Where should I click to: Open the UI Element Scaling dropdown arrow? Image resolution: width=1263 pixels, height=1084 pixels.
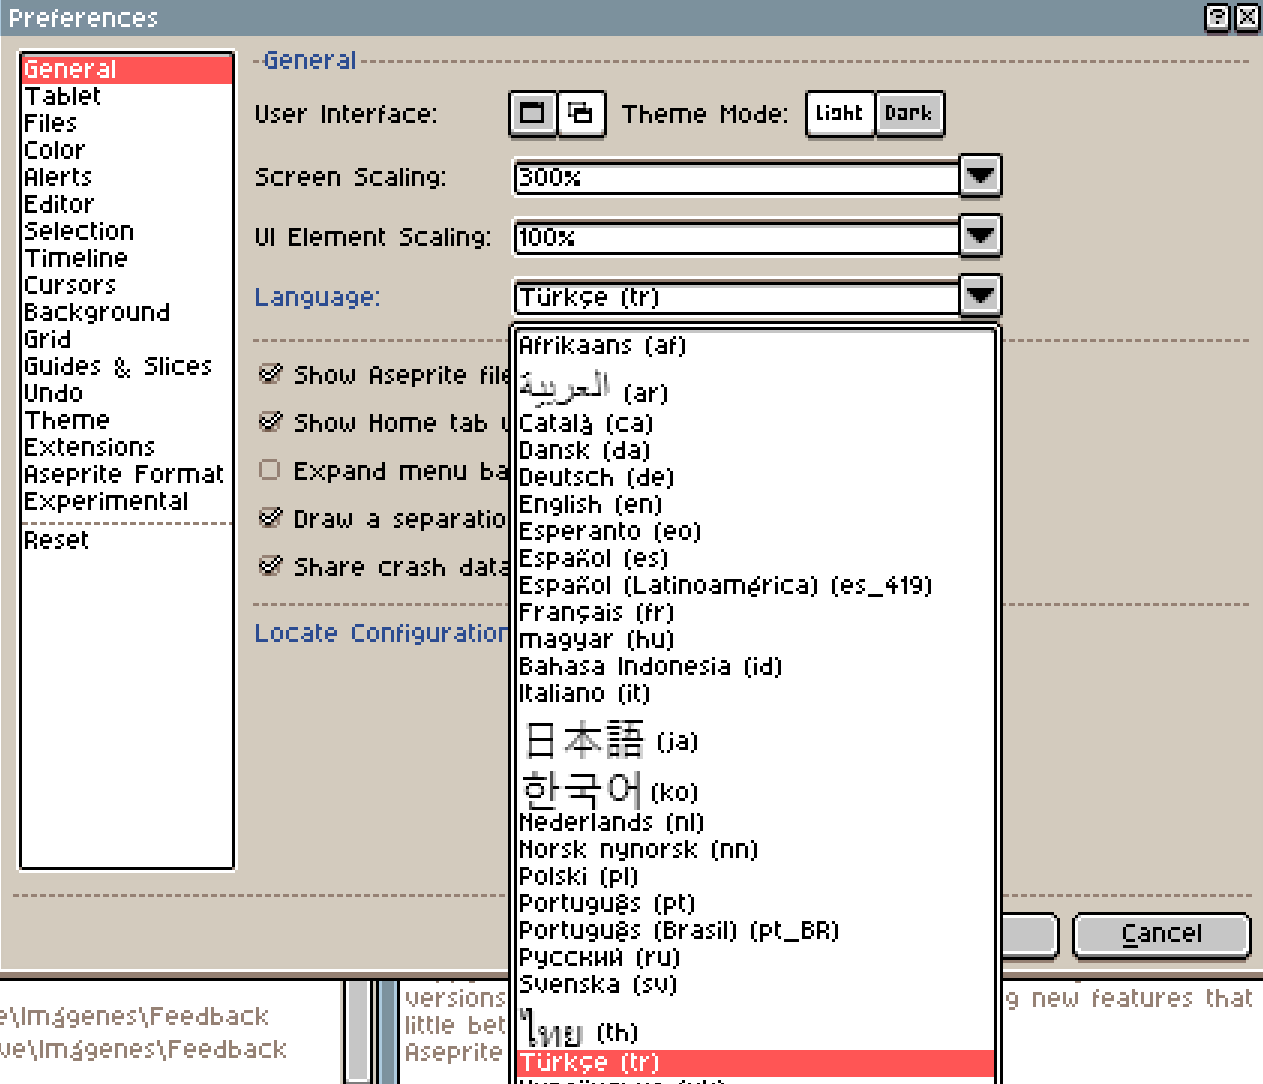coord(980,236)
